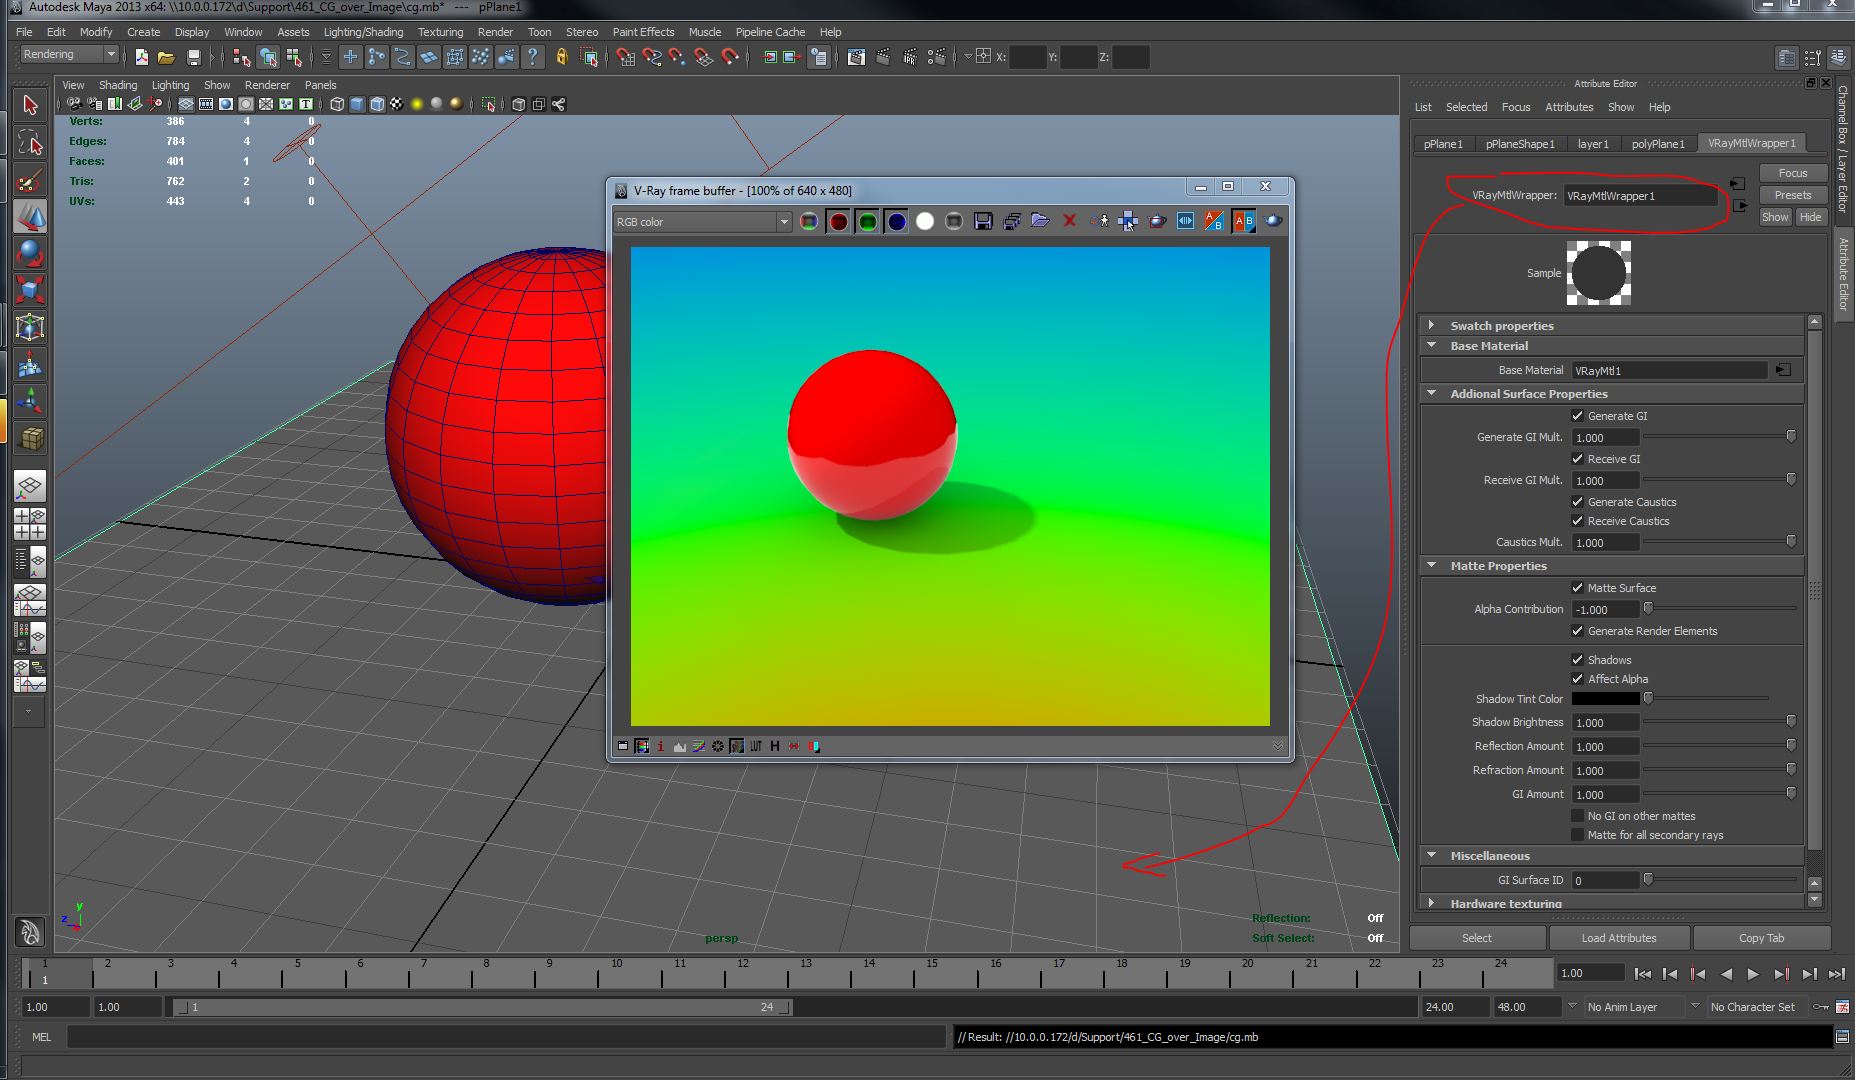Toggle the Receive Caustics checkbox
The width and height of the screenshot is (1855, 1080).
tap(1577, 521)
